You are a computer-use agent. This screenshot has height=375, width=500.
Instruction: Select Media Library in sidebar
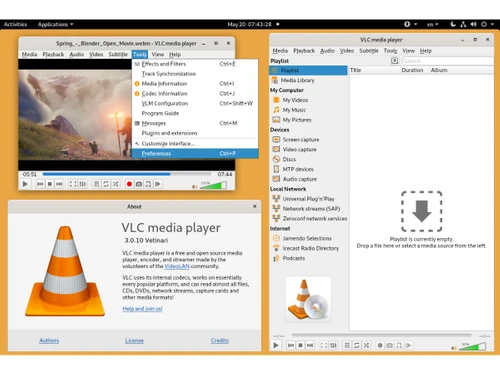click(308, 80)
